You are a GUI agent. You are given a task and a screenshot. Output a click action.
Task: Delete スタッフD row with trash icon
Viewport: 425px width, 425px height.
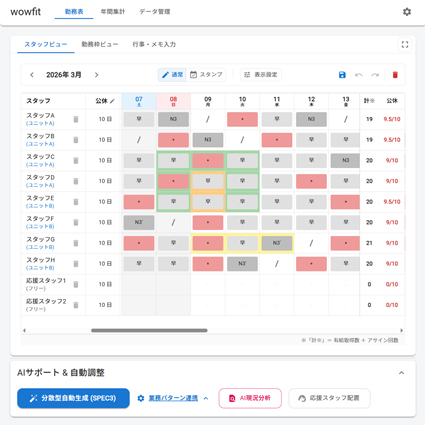coord(76,181)
